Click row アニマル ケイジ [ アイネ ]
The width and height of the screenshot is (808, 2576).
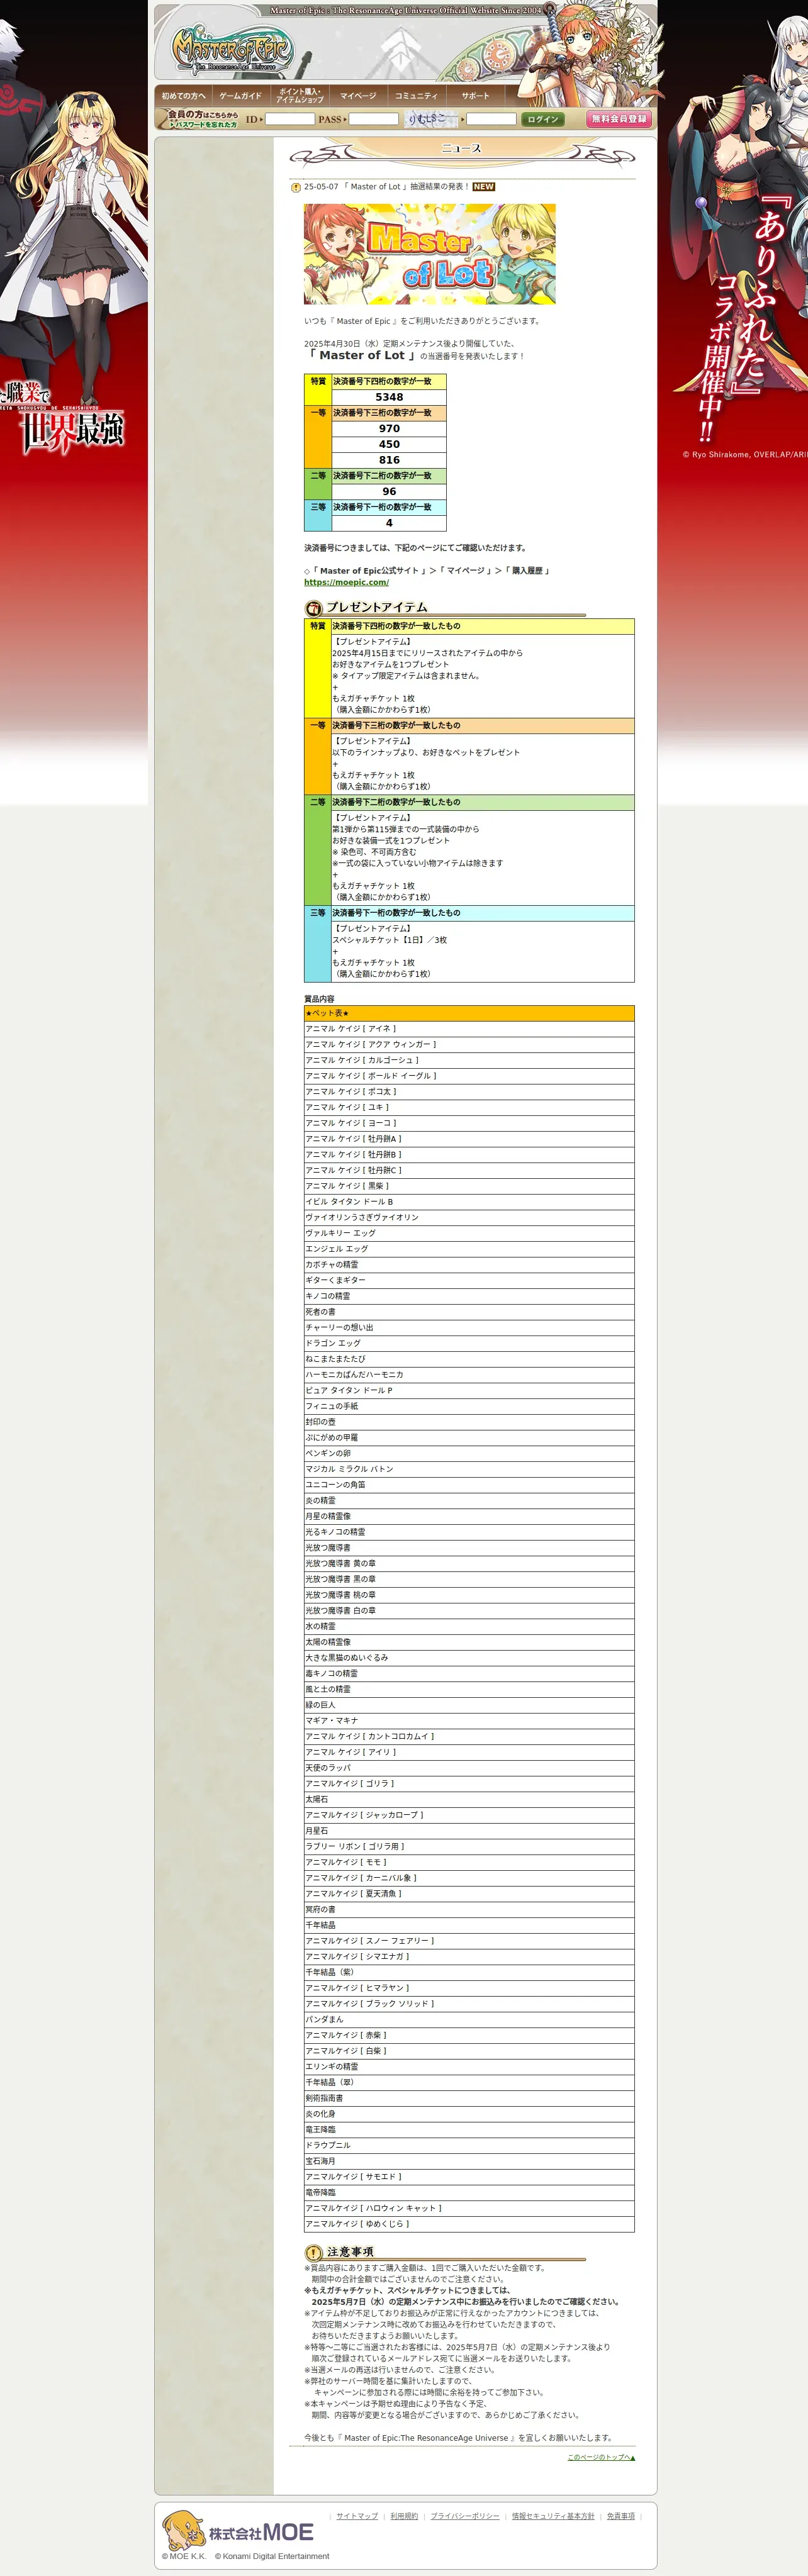469,1029
